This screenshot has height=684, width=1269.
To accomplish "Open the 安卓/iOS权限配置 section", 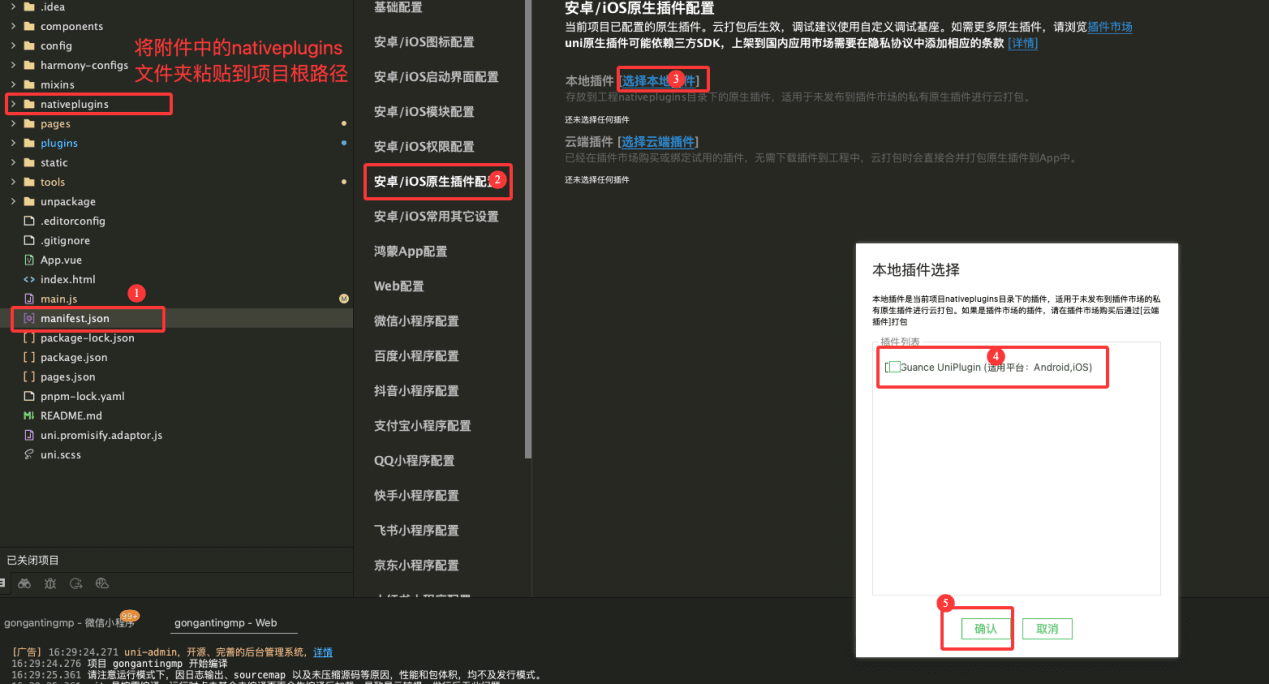I will 424,147.
